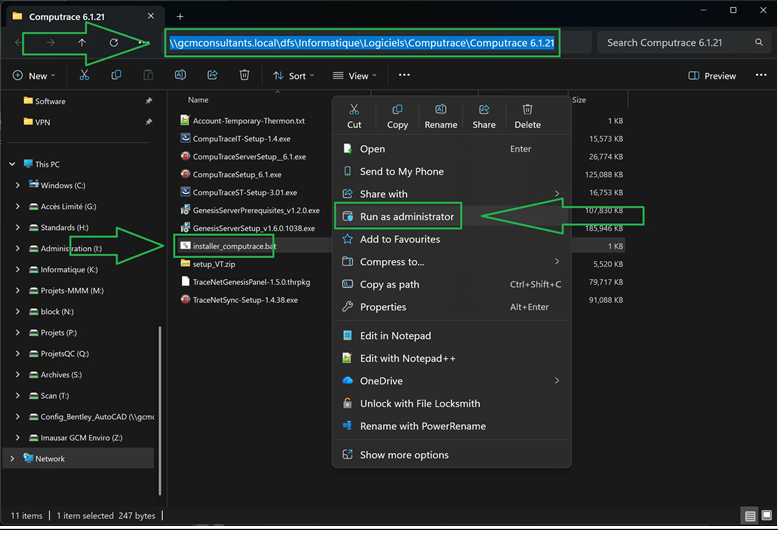
Task: Toggle the Preview pane
Action: [x=712, y=76]
